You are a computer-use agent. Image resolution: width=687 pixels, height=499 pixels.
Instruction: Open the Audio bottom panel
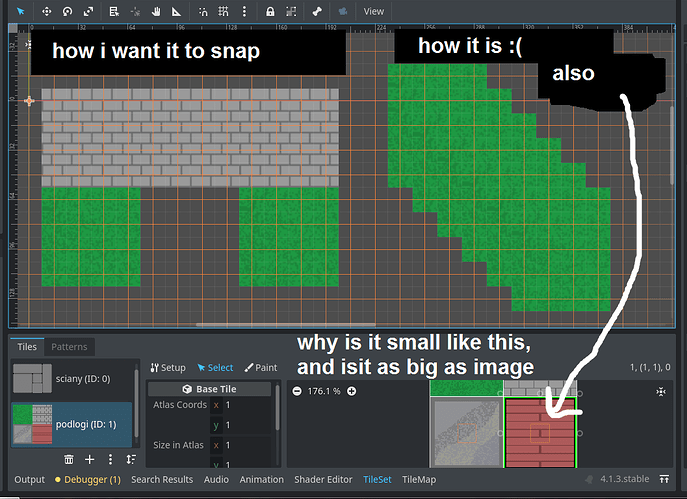tap(216, 480)
